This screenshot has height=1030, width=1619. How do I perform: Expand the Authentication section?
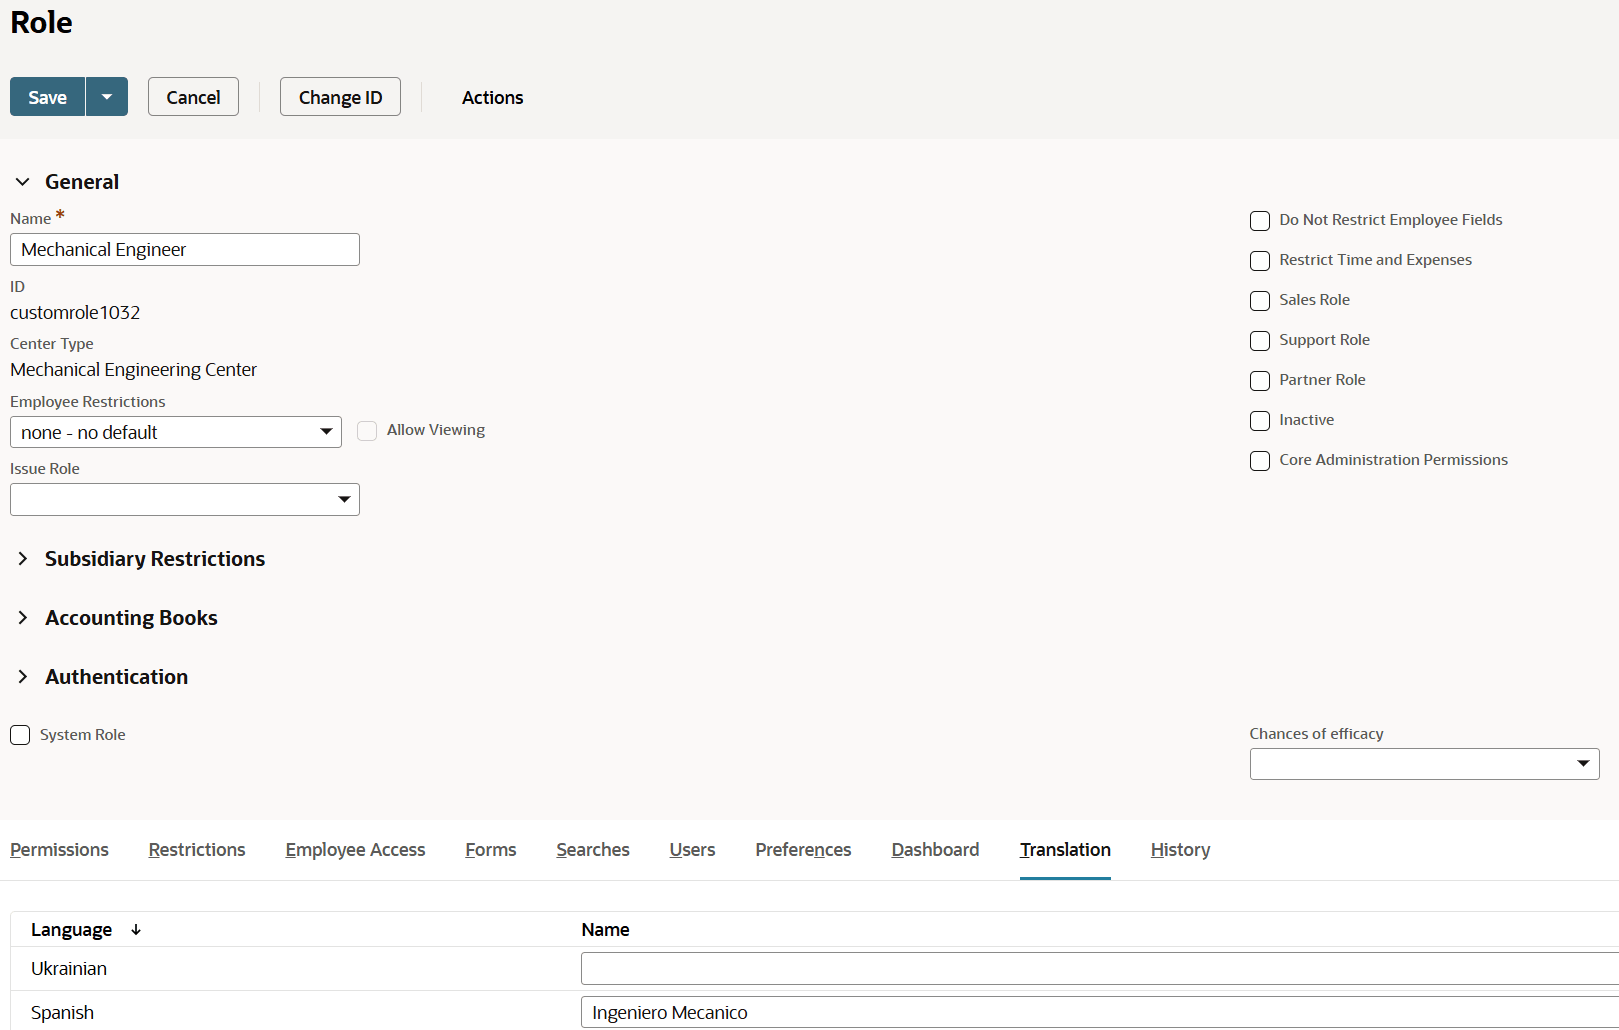click(x=23, y=676)
